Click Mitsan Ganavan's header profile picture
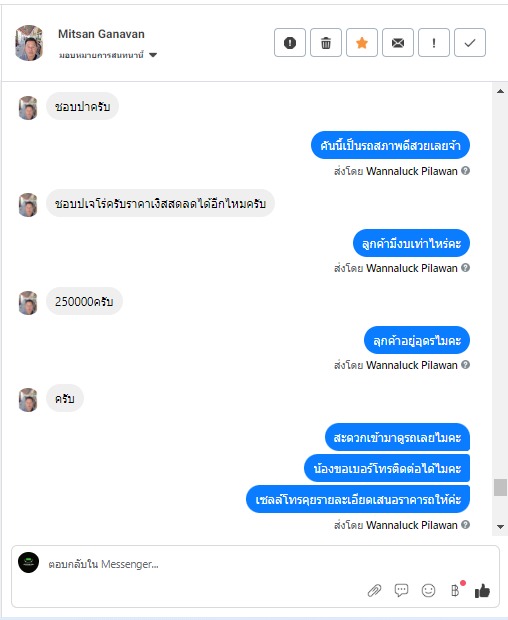 (29, 43)
